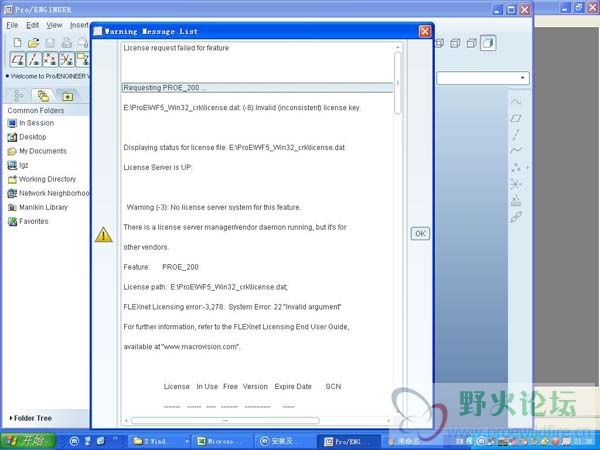Open My Documents folder
Screen dimensions: 600x450
37,151
